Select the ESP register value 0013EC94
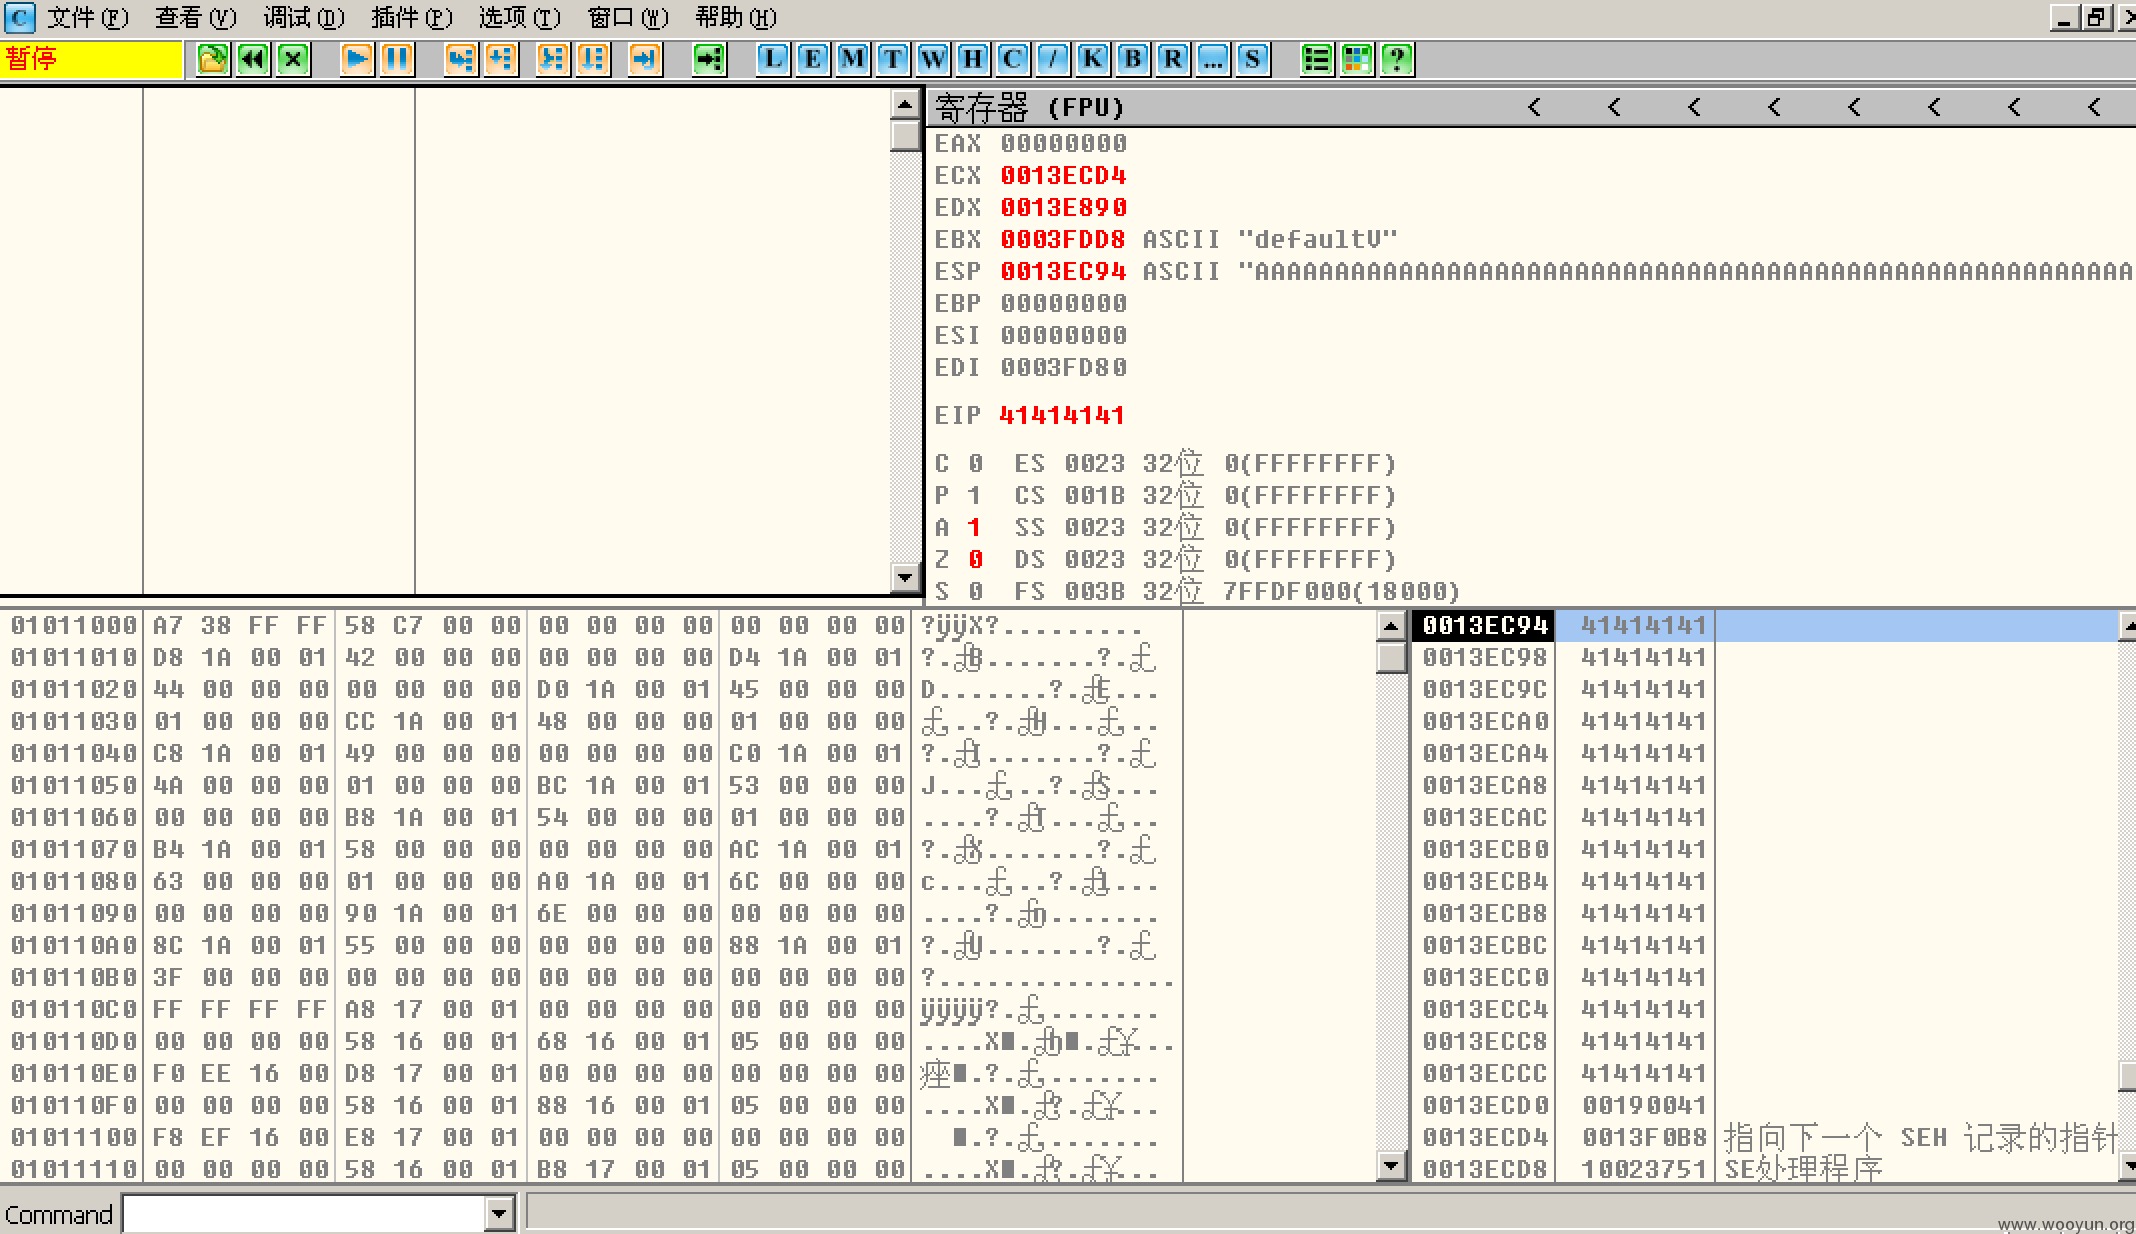The width and height of the screenshot is (2136, 1234). (1063, 271)
